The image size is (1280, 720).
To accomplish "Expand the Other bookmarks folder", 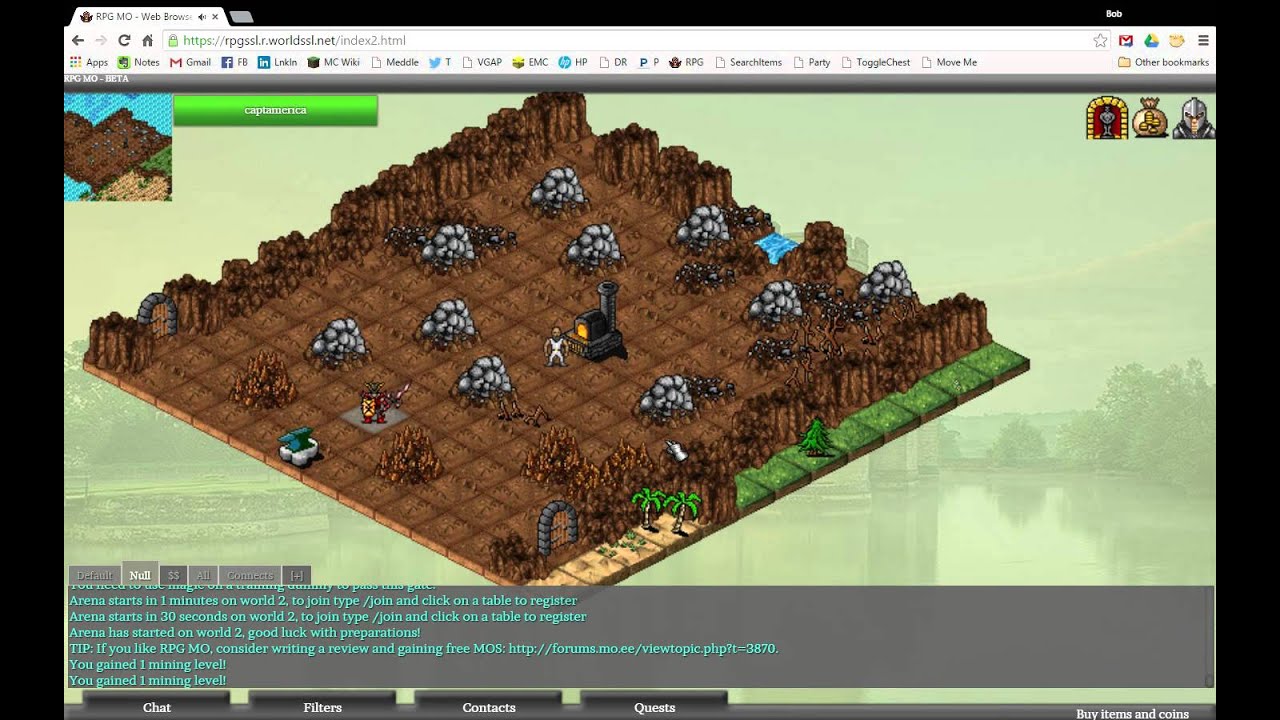I will tap(1164, 62).
